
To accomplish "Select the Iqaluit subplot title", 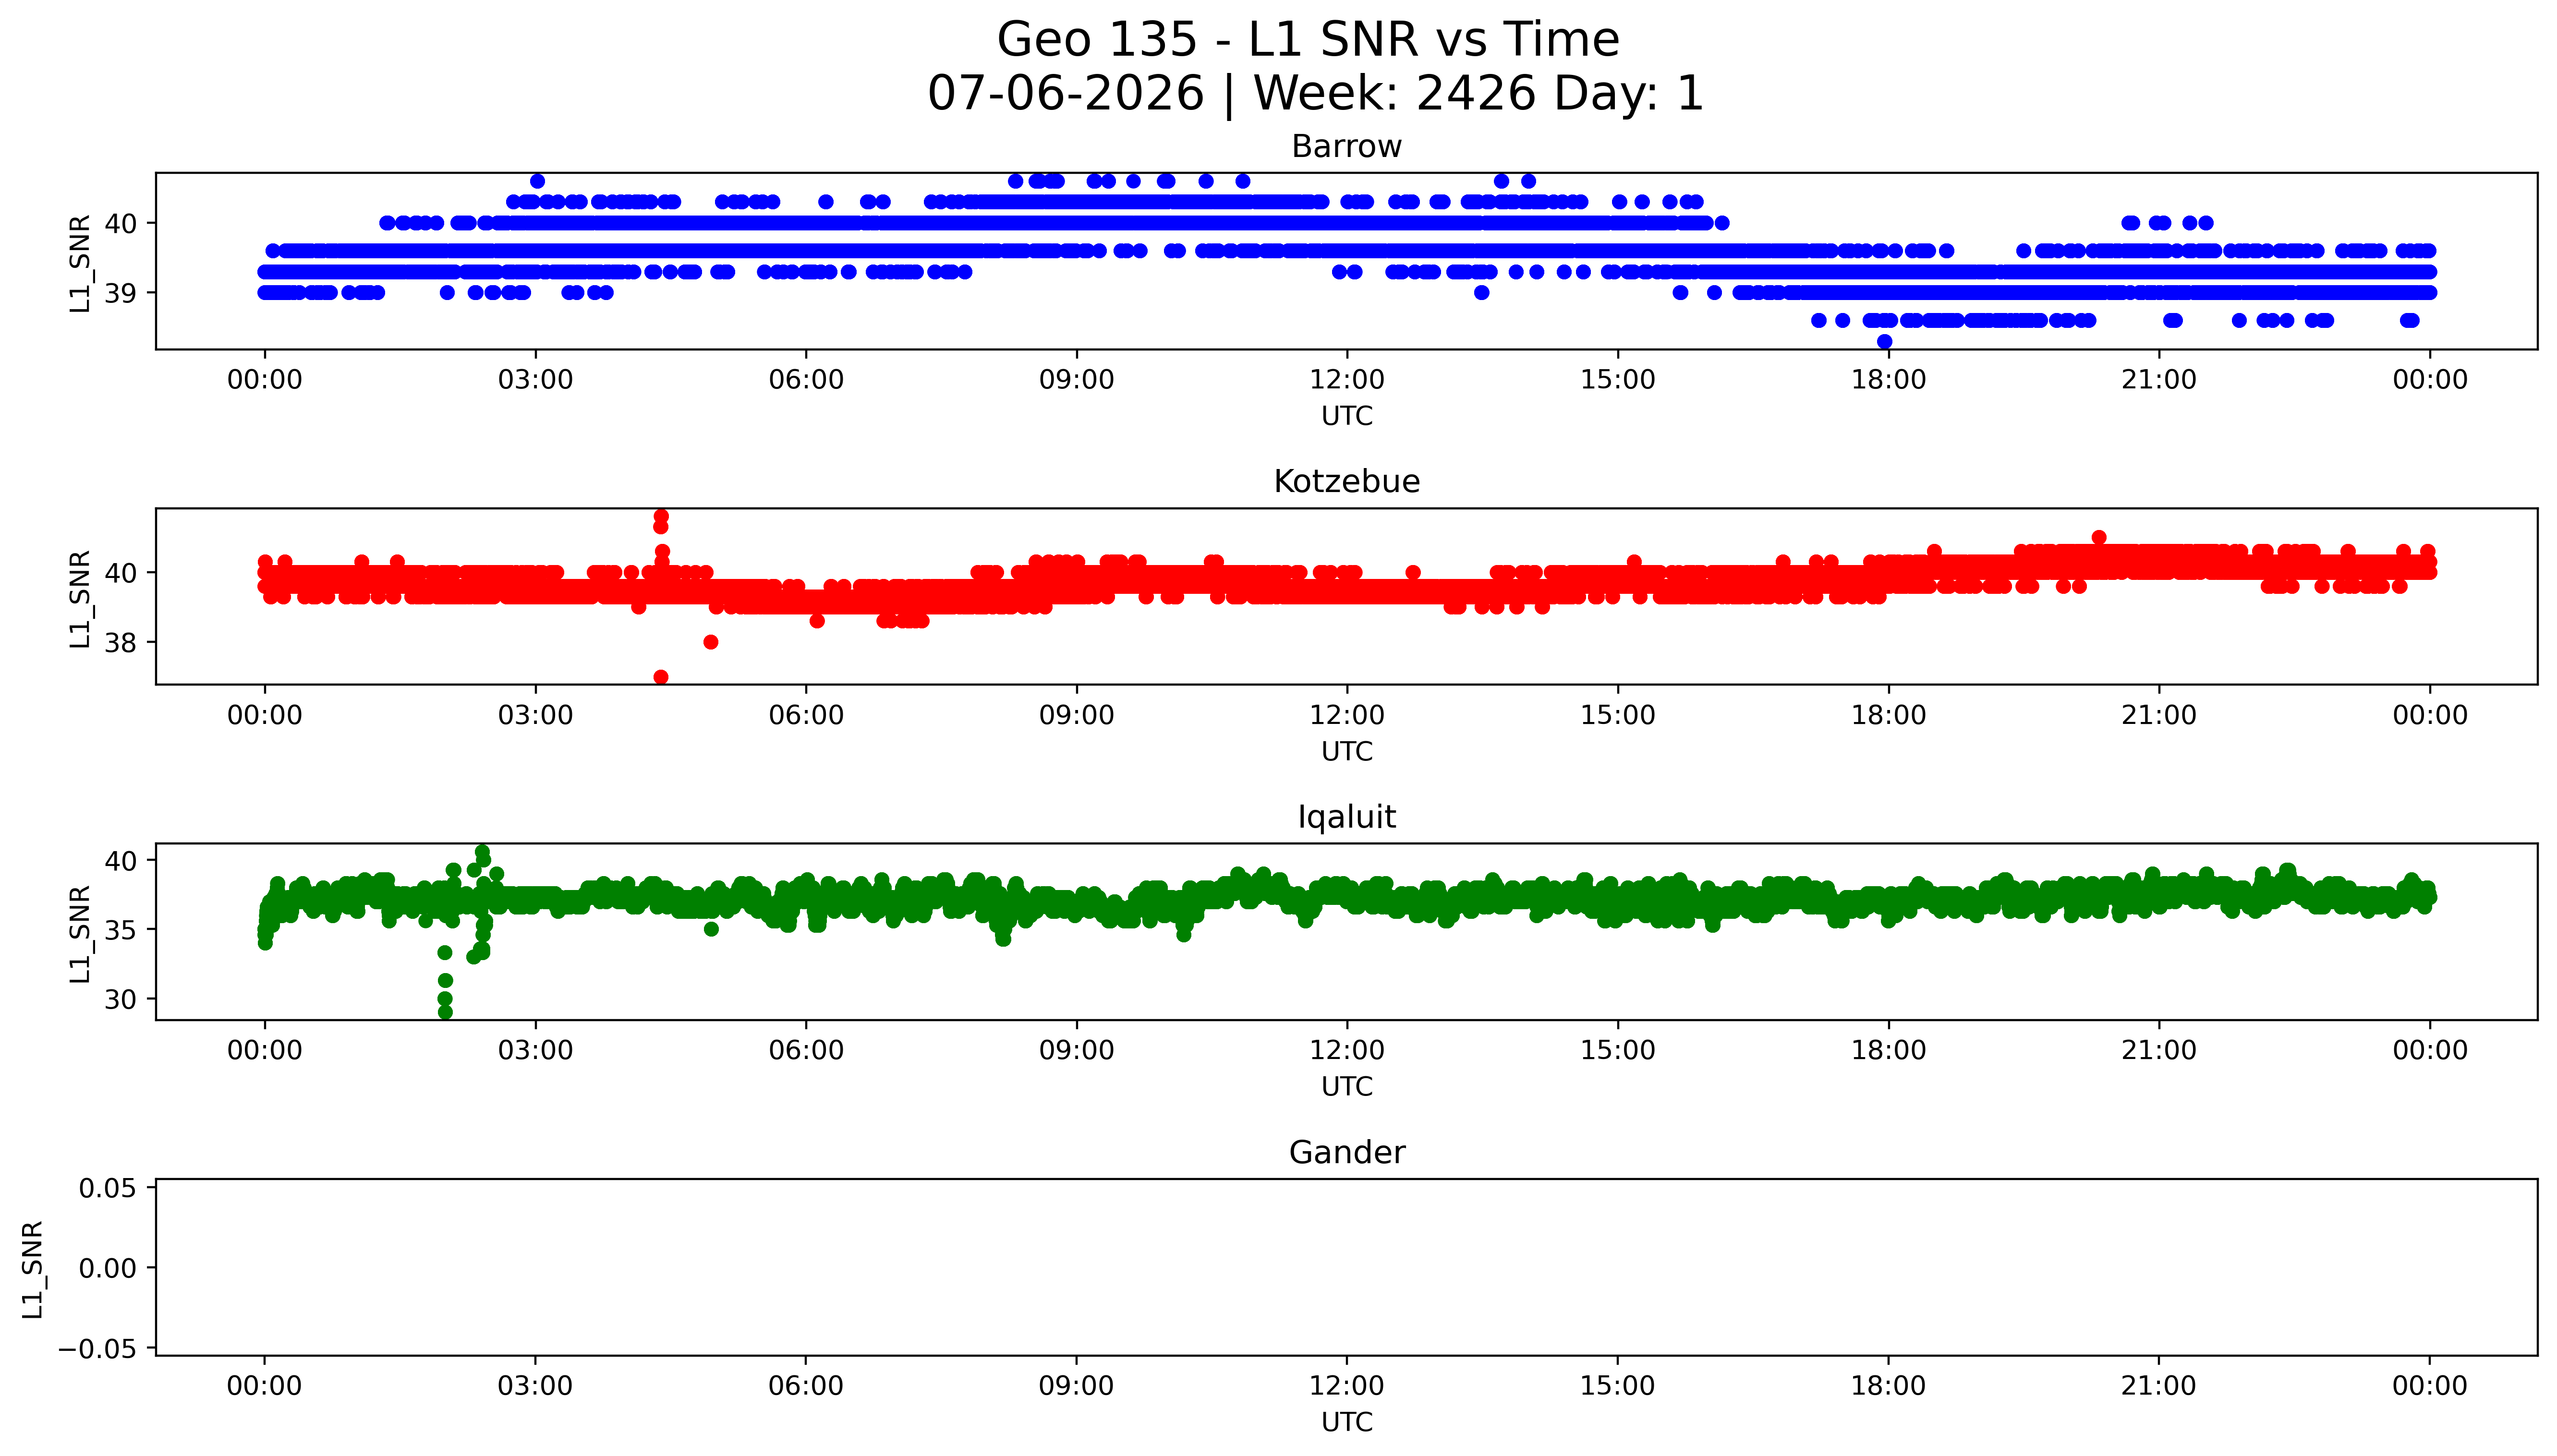I will (x=1346, y=818).
